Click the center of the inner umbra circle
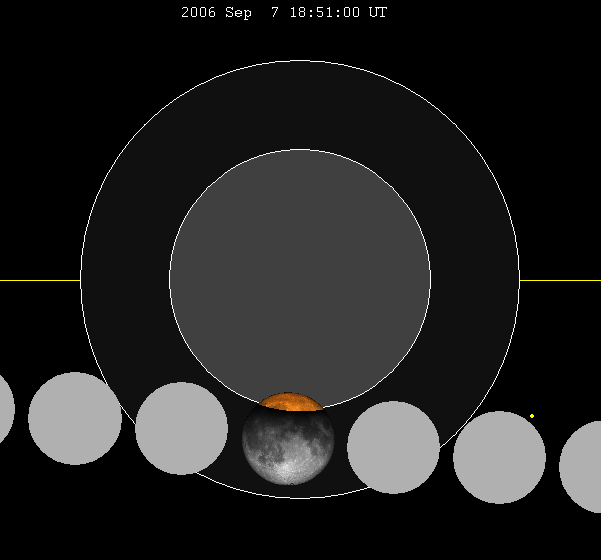The height and width of the screenshot is (560, 601). [300, 280]
